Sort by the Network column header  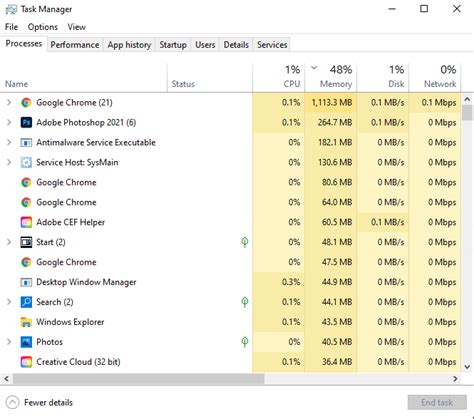click(x=435, y=77)
